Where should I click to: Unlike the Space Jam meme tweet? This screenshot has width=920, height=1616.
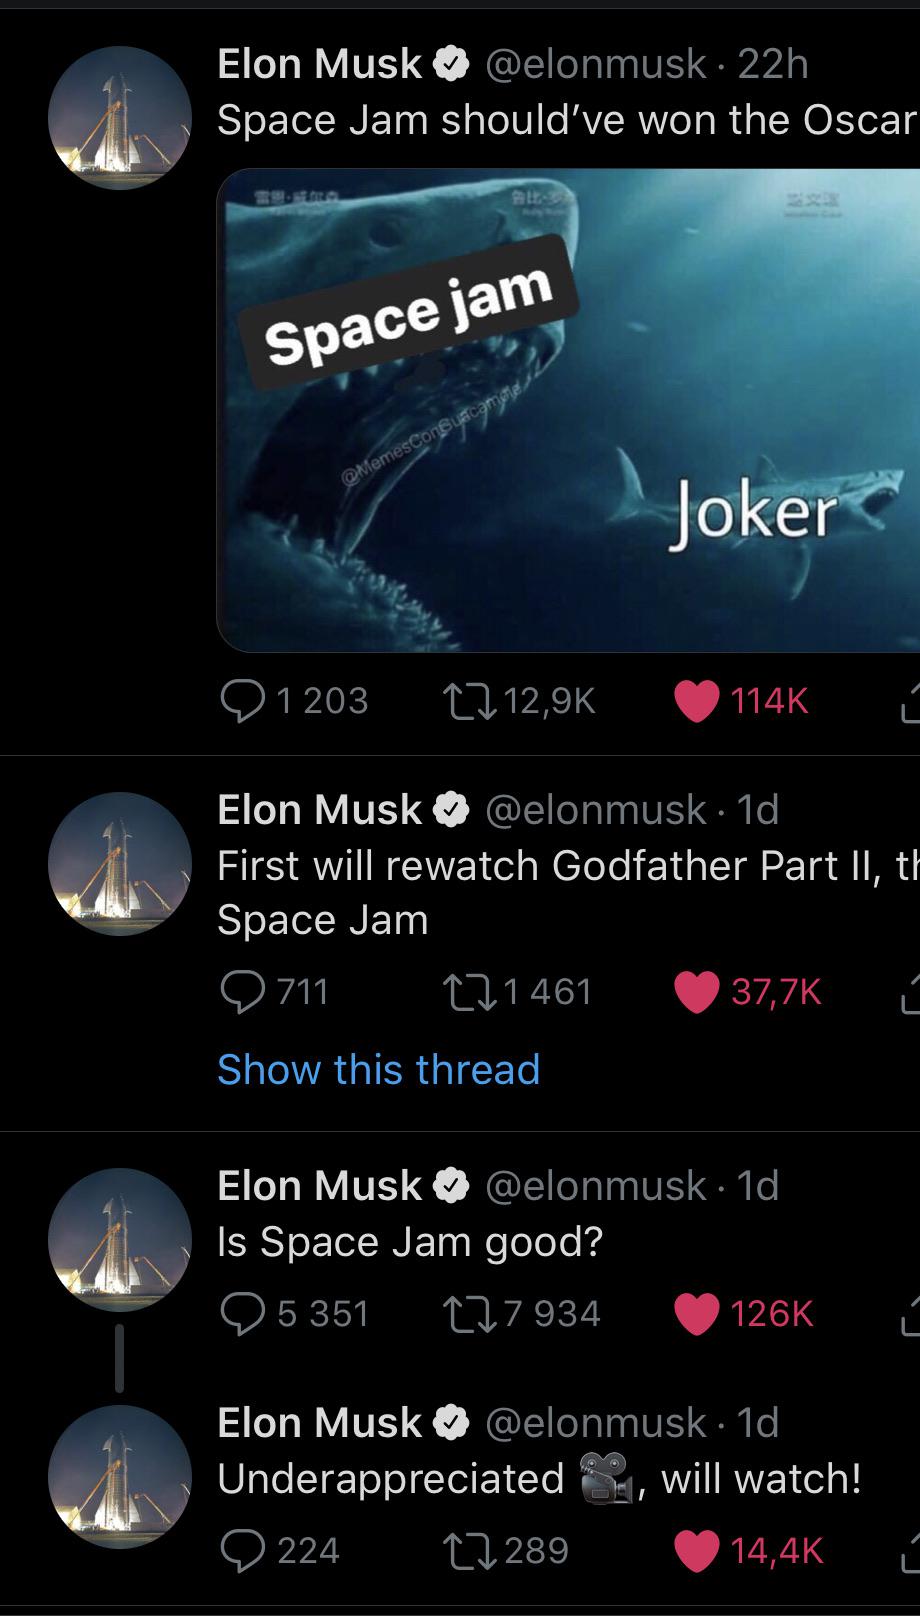[x=697, y=700]
